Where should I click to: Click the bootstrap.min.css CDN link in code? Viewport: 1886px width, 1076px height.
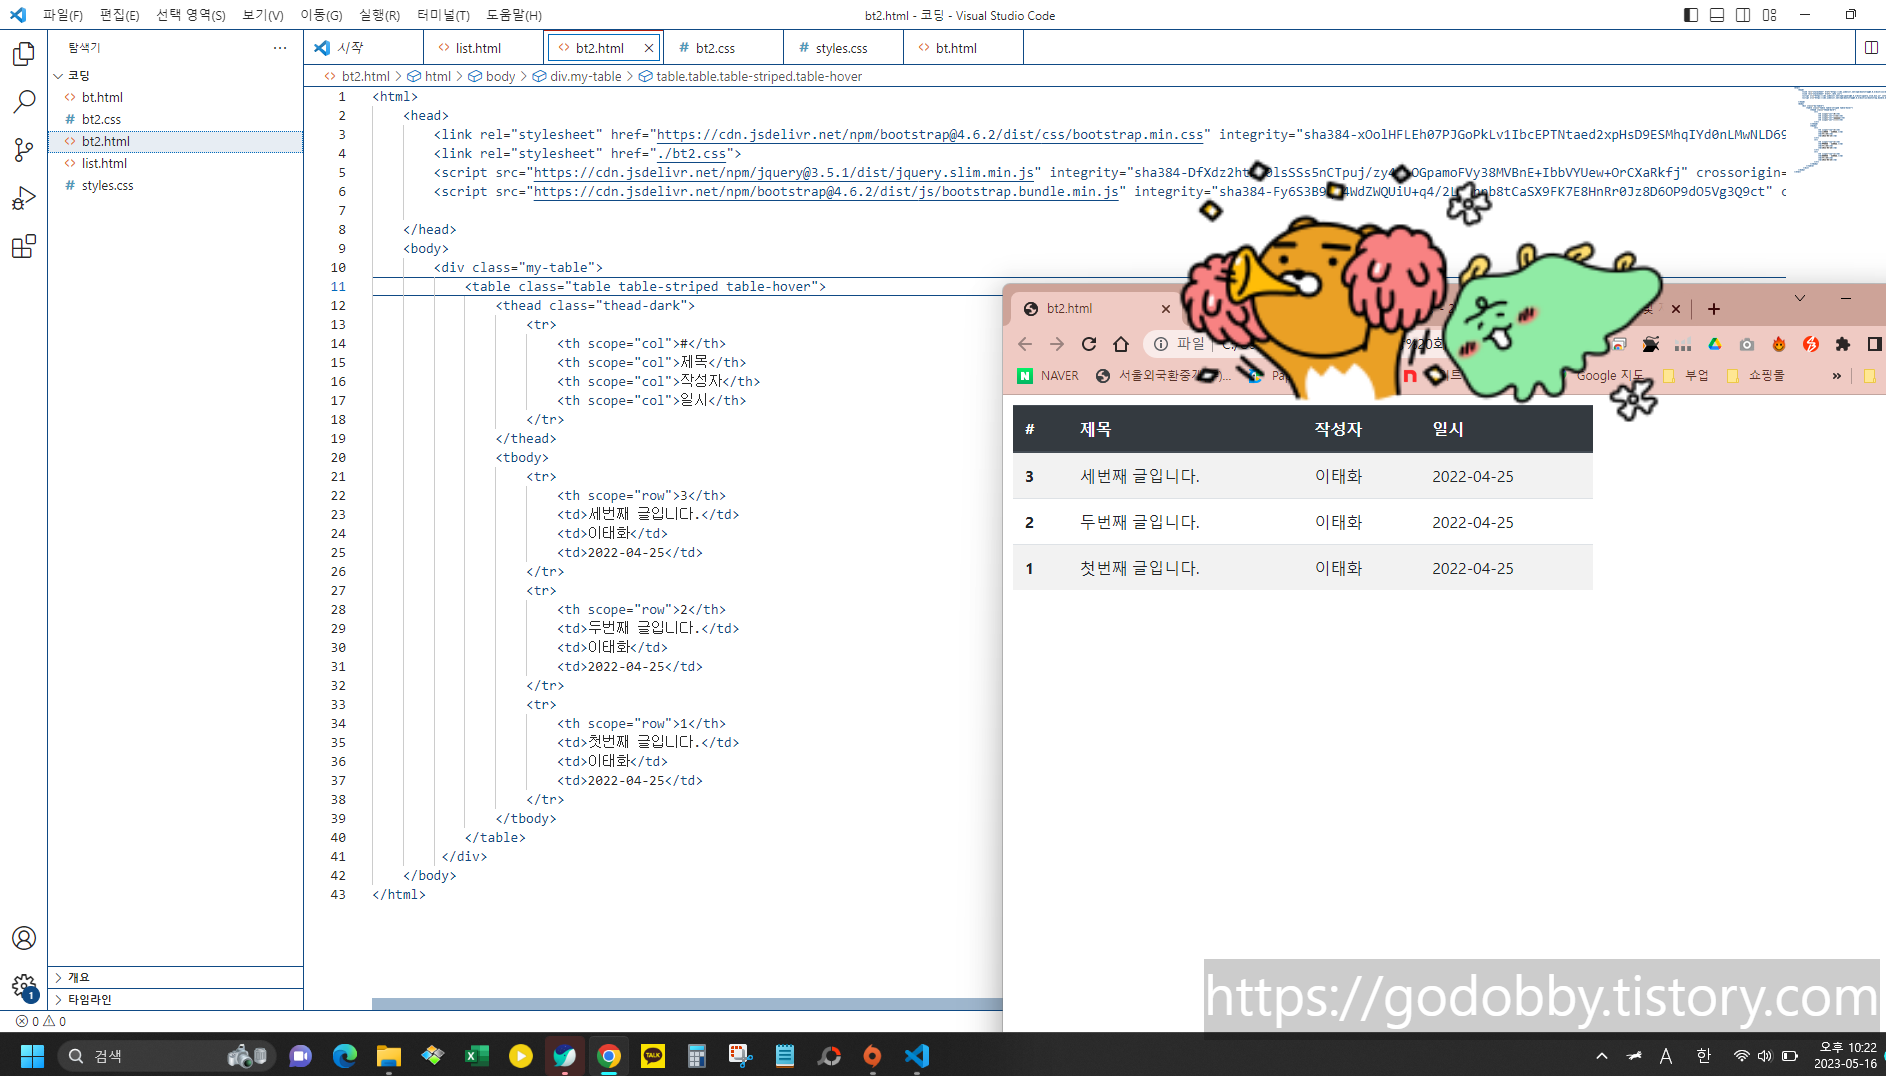point(930,135)
